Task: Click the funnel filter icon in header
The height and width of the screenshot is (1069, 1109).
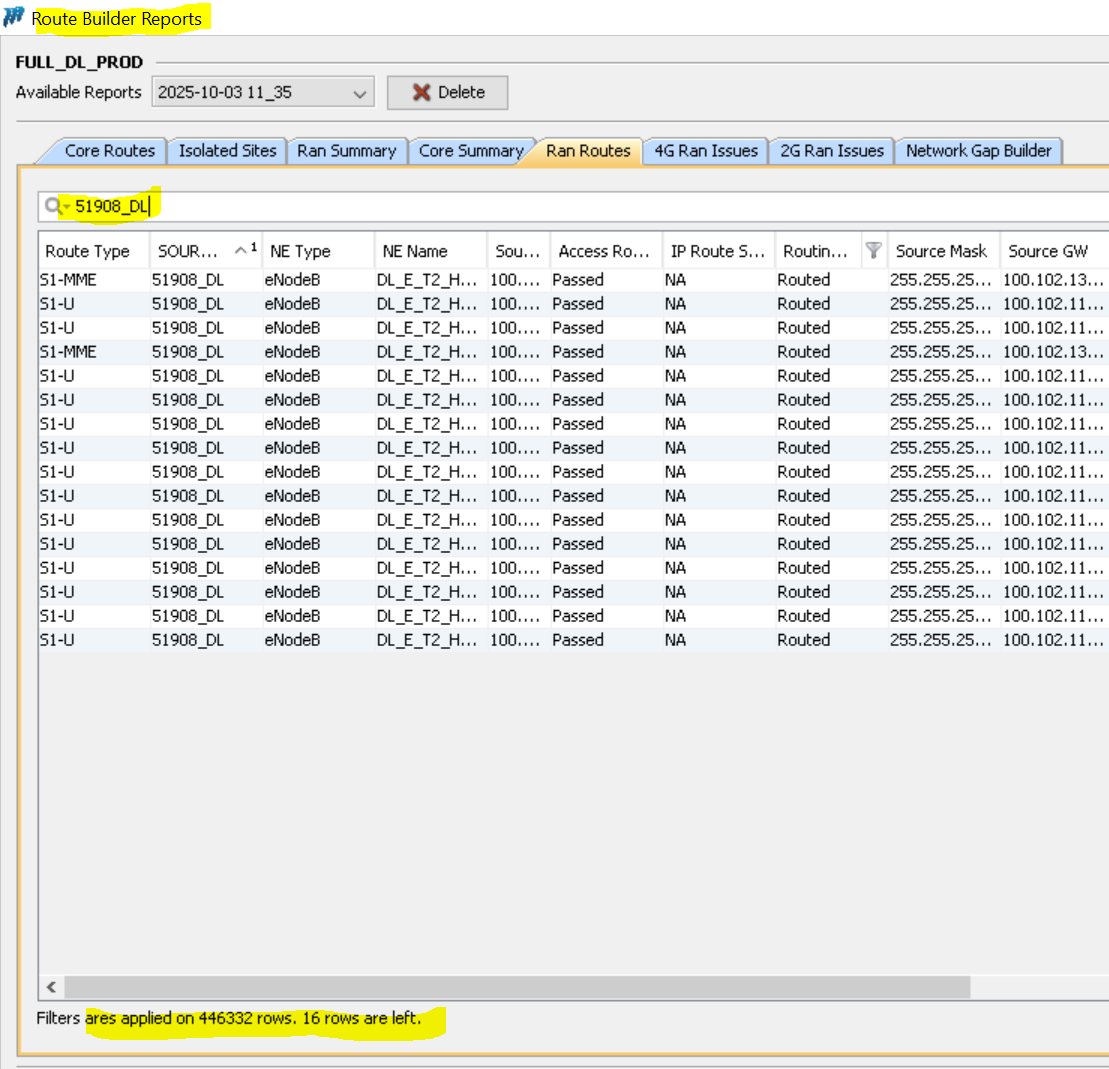Action: click(x=873, y=251)
